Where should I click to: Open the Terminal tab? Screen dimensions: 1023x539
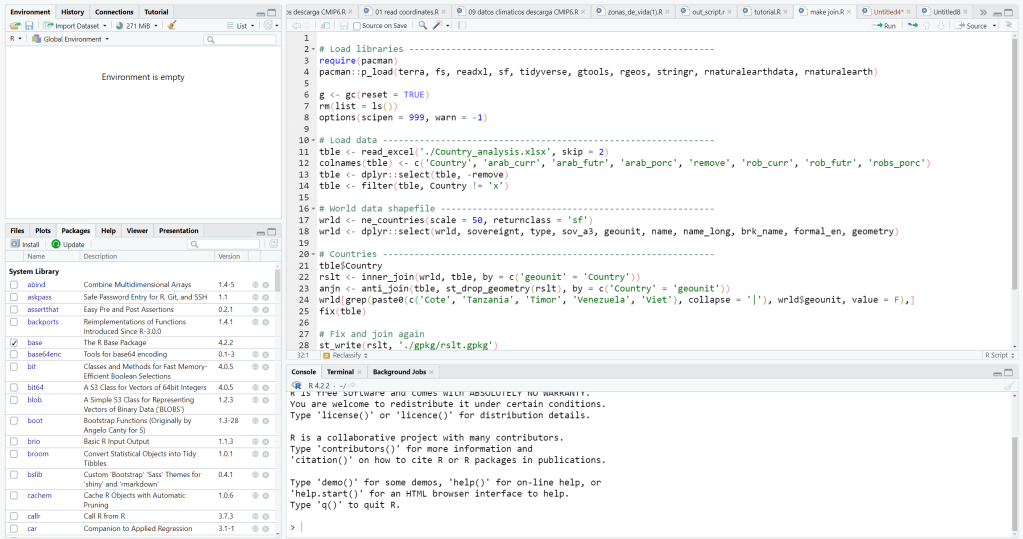(340, 371)
